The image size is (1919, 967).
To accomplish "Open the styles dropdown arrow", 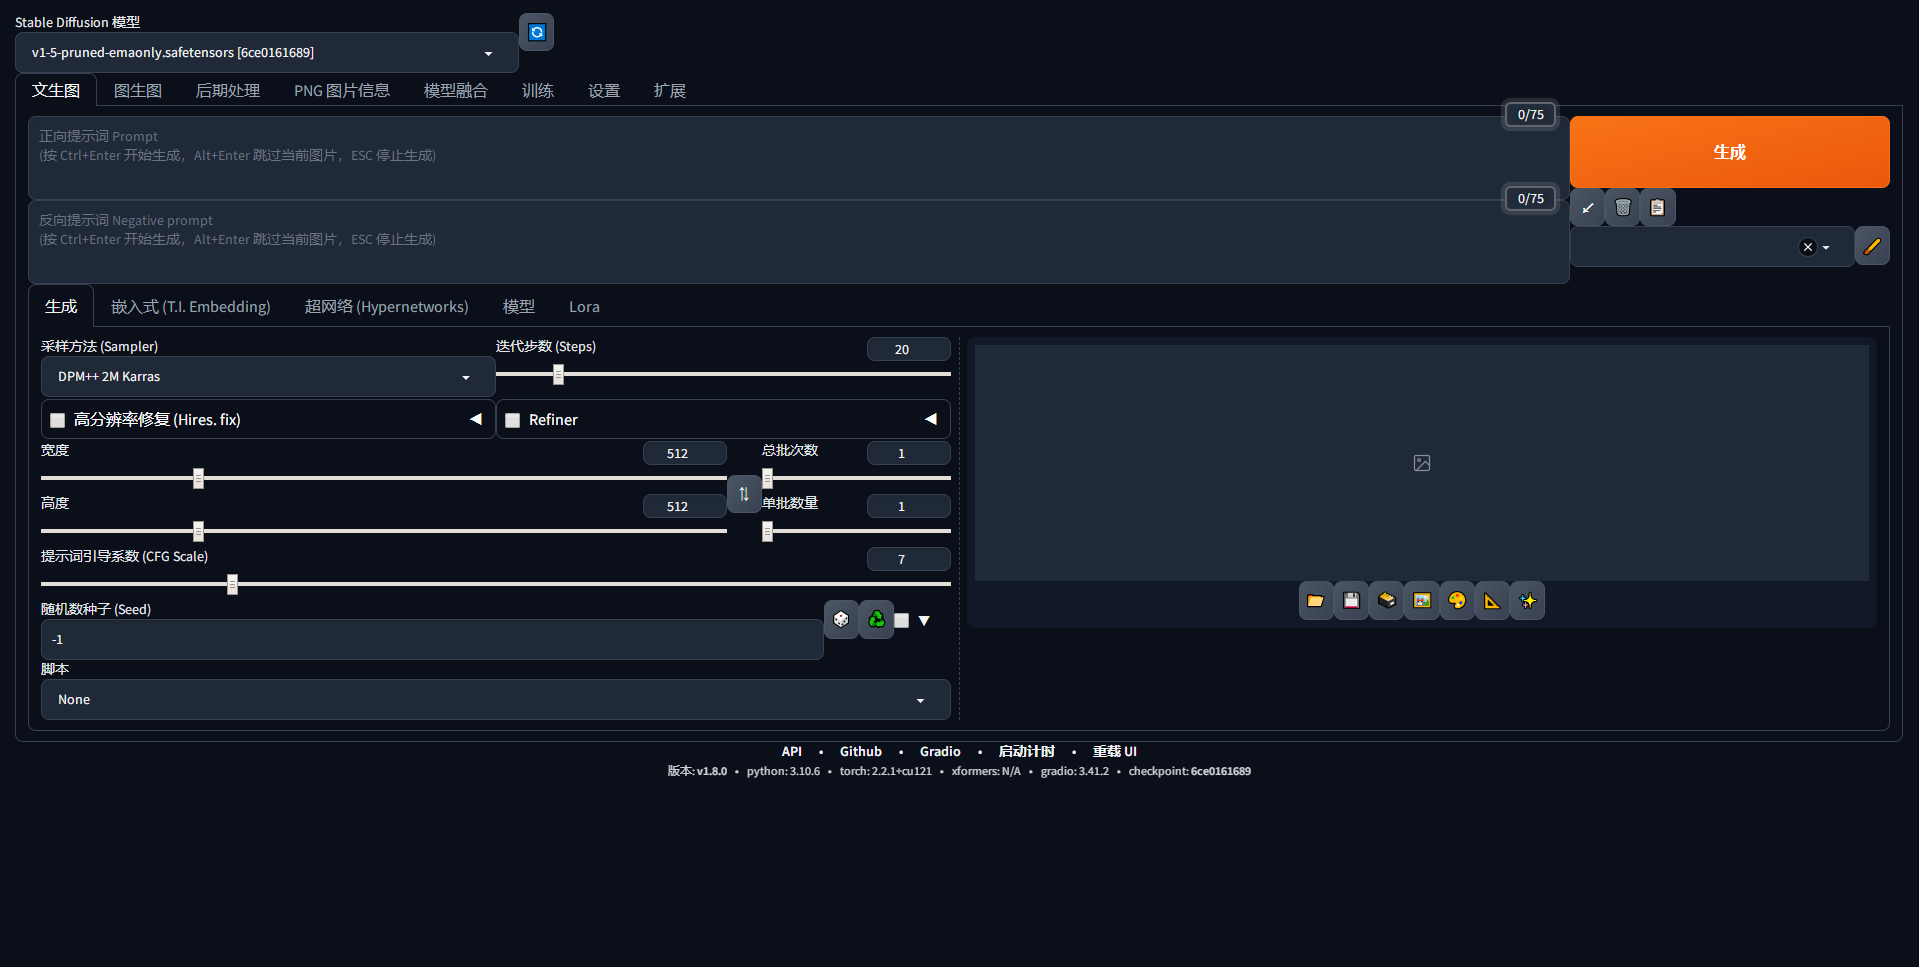I will [x=1826, y=248].
